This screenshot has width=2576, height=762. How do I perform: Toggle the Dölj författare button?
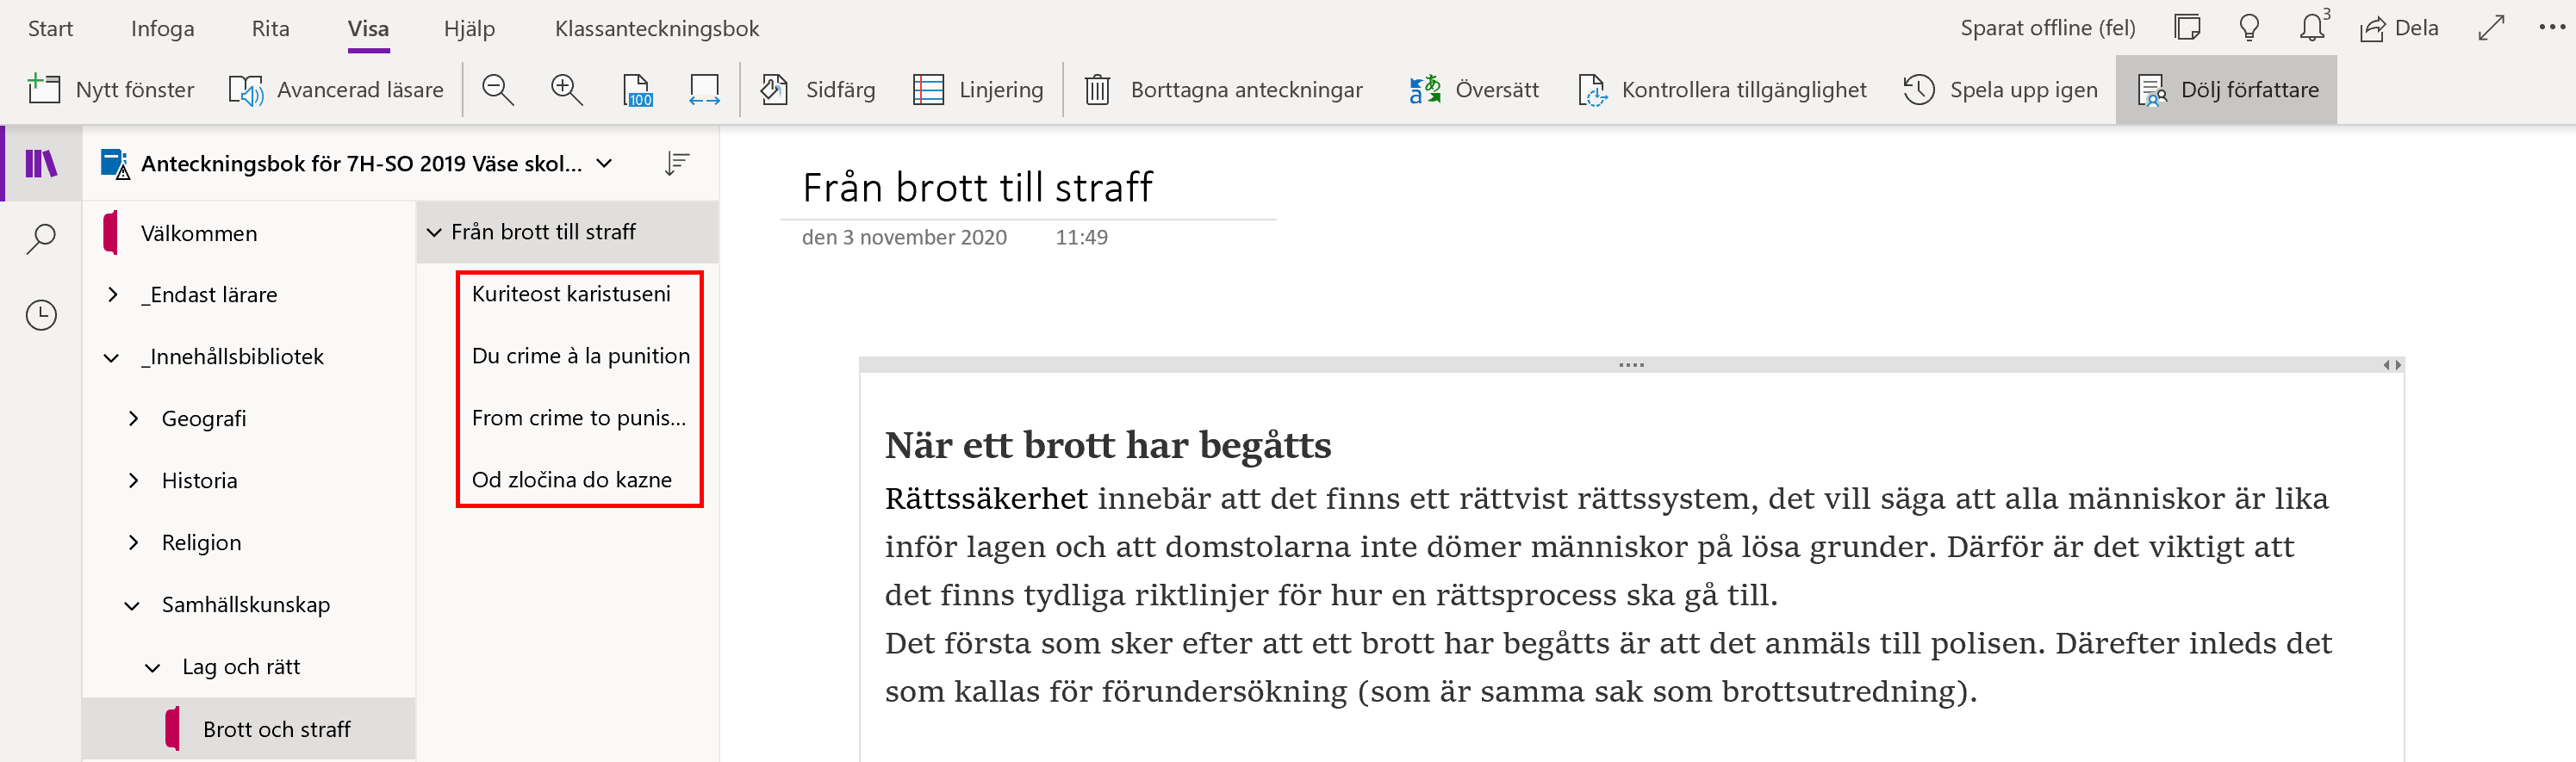[2226, 90]
